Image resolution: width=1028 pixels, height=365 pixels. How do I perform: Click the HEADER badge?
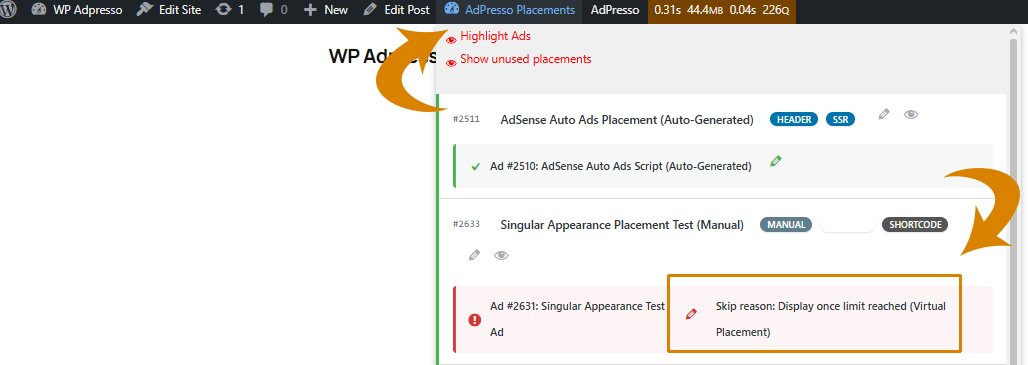pos(794,120)
